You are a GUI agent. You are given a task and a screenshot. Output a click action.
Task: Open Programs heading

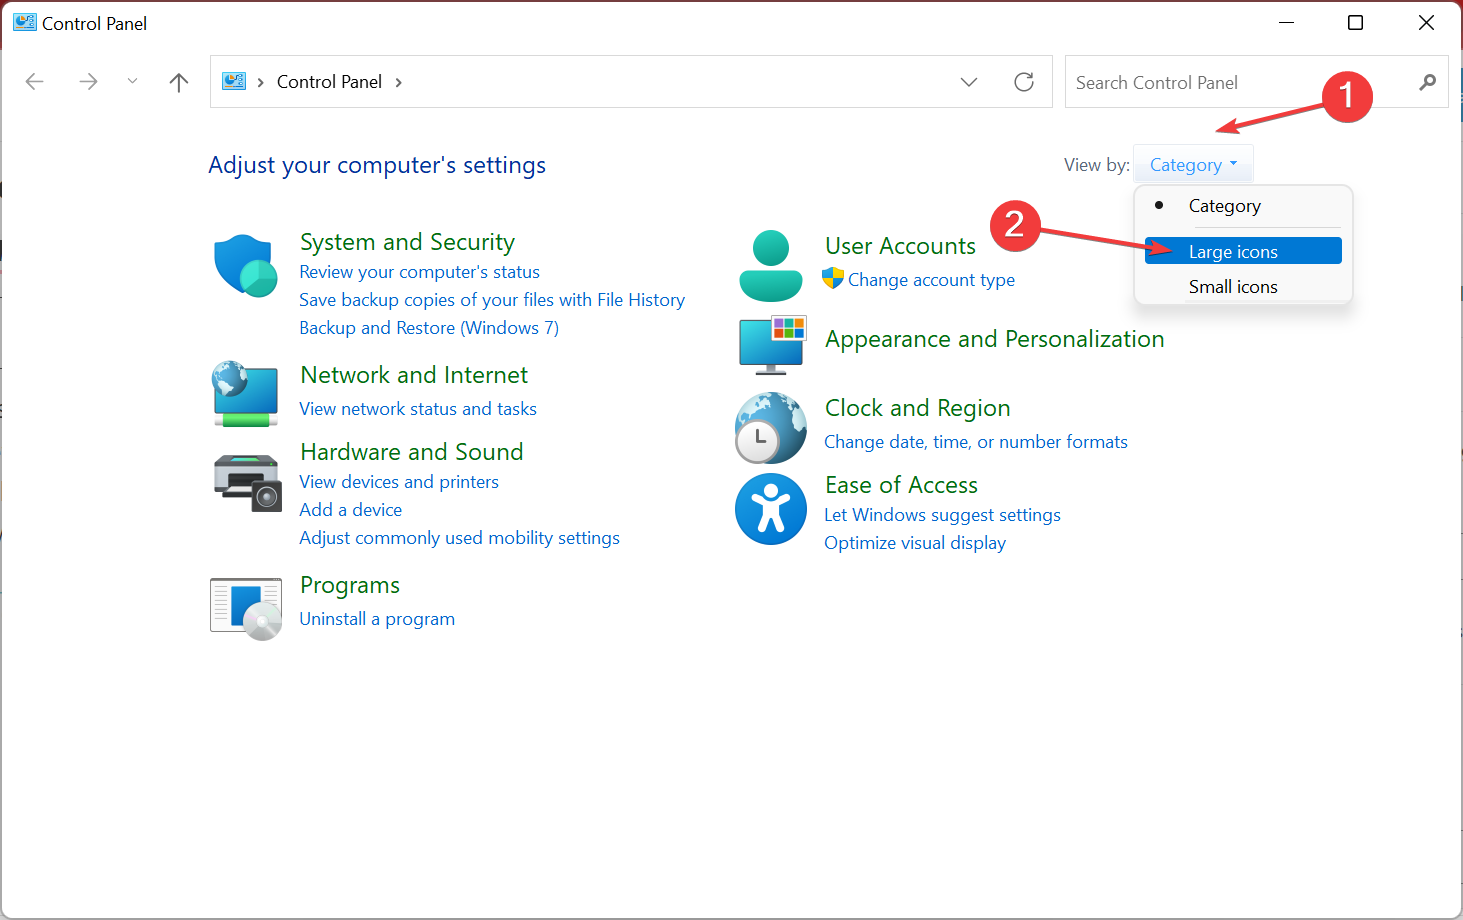click(350, 585)
